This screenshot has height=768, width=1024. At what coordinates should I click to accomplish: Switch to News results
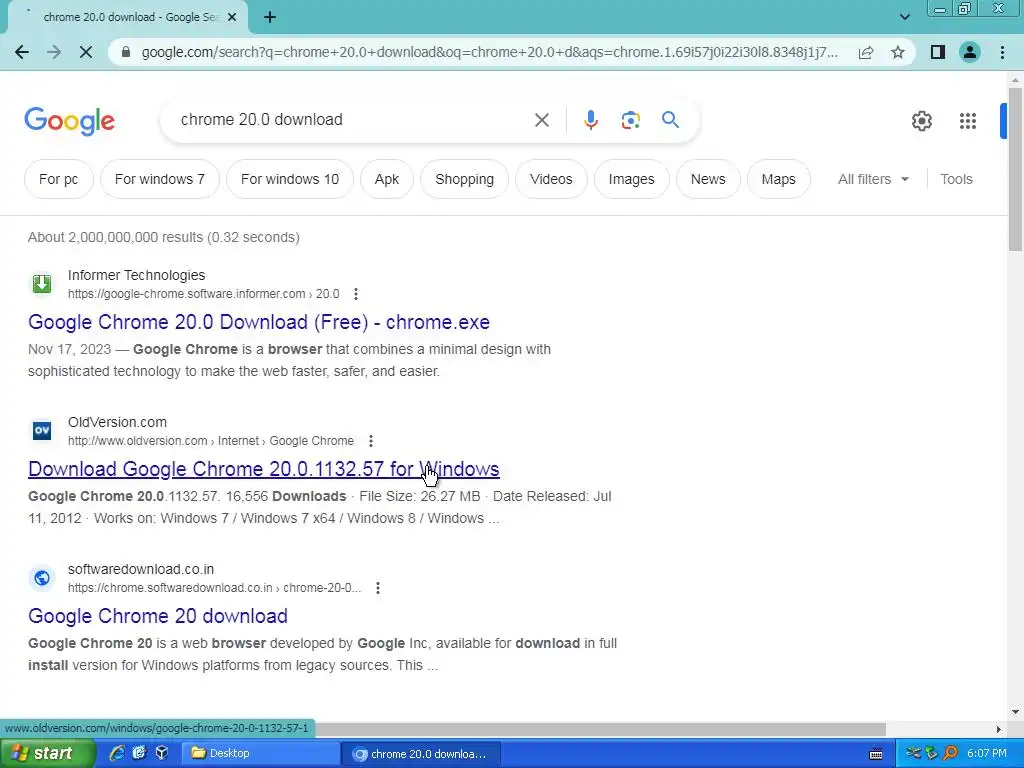click(708, 179)
